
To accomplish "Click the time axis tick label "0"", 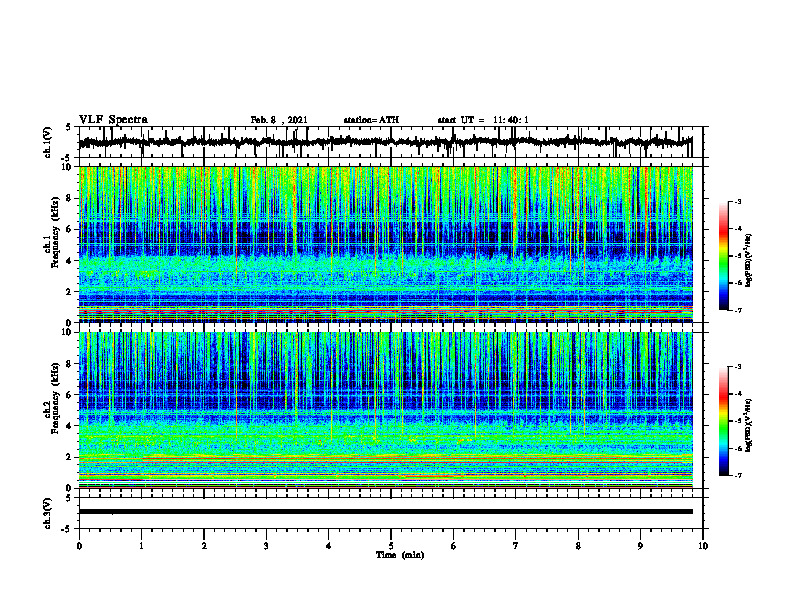I will tap(79, 546).
